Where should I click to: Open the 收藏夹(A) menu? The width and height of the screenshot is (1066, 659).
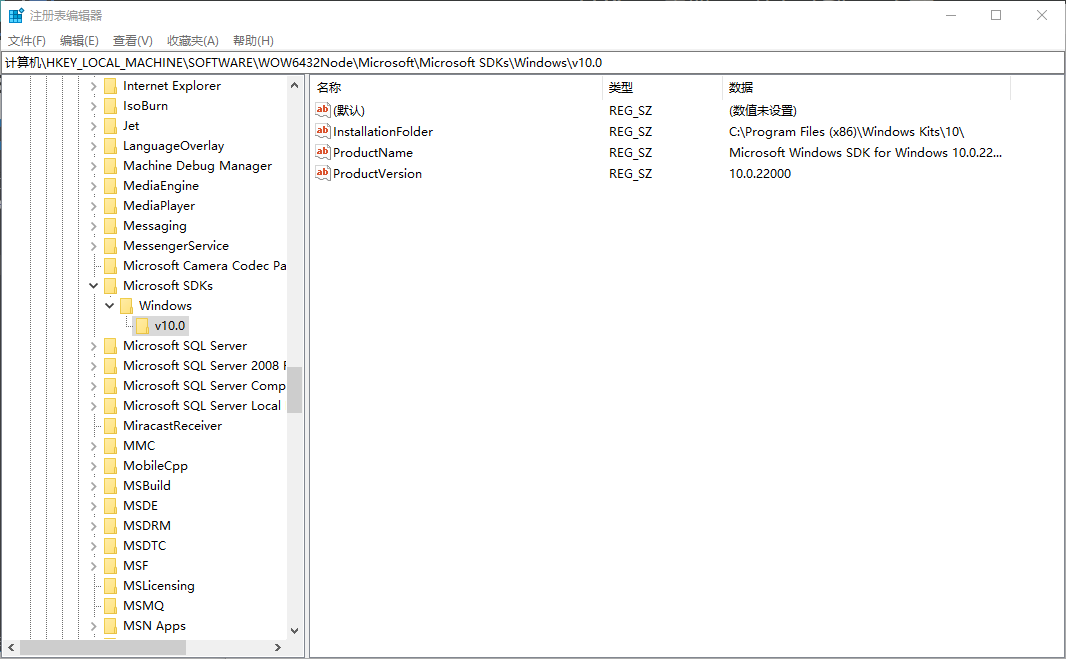[x=192, y=41]
